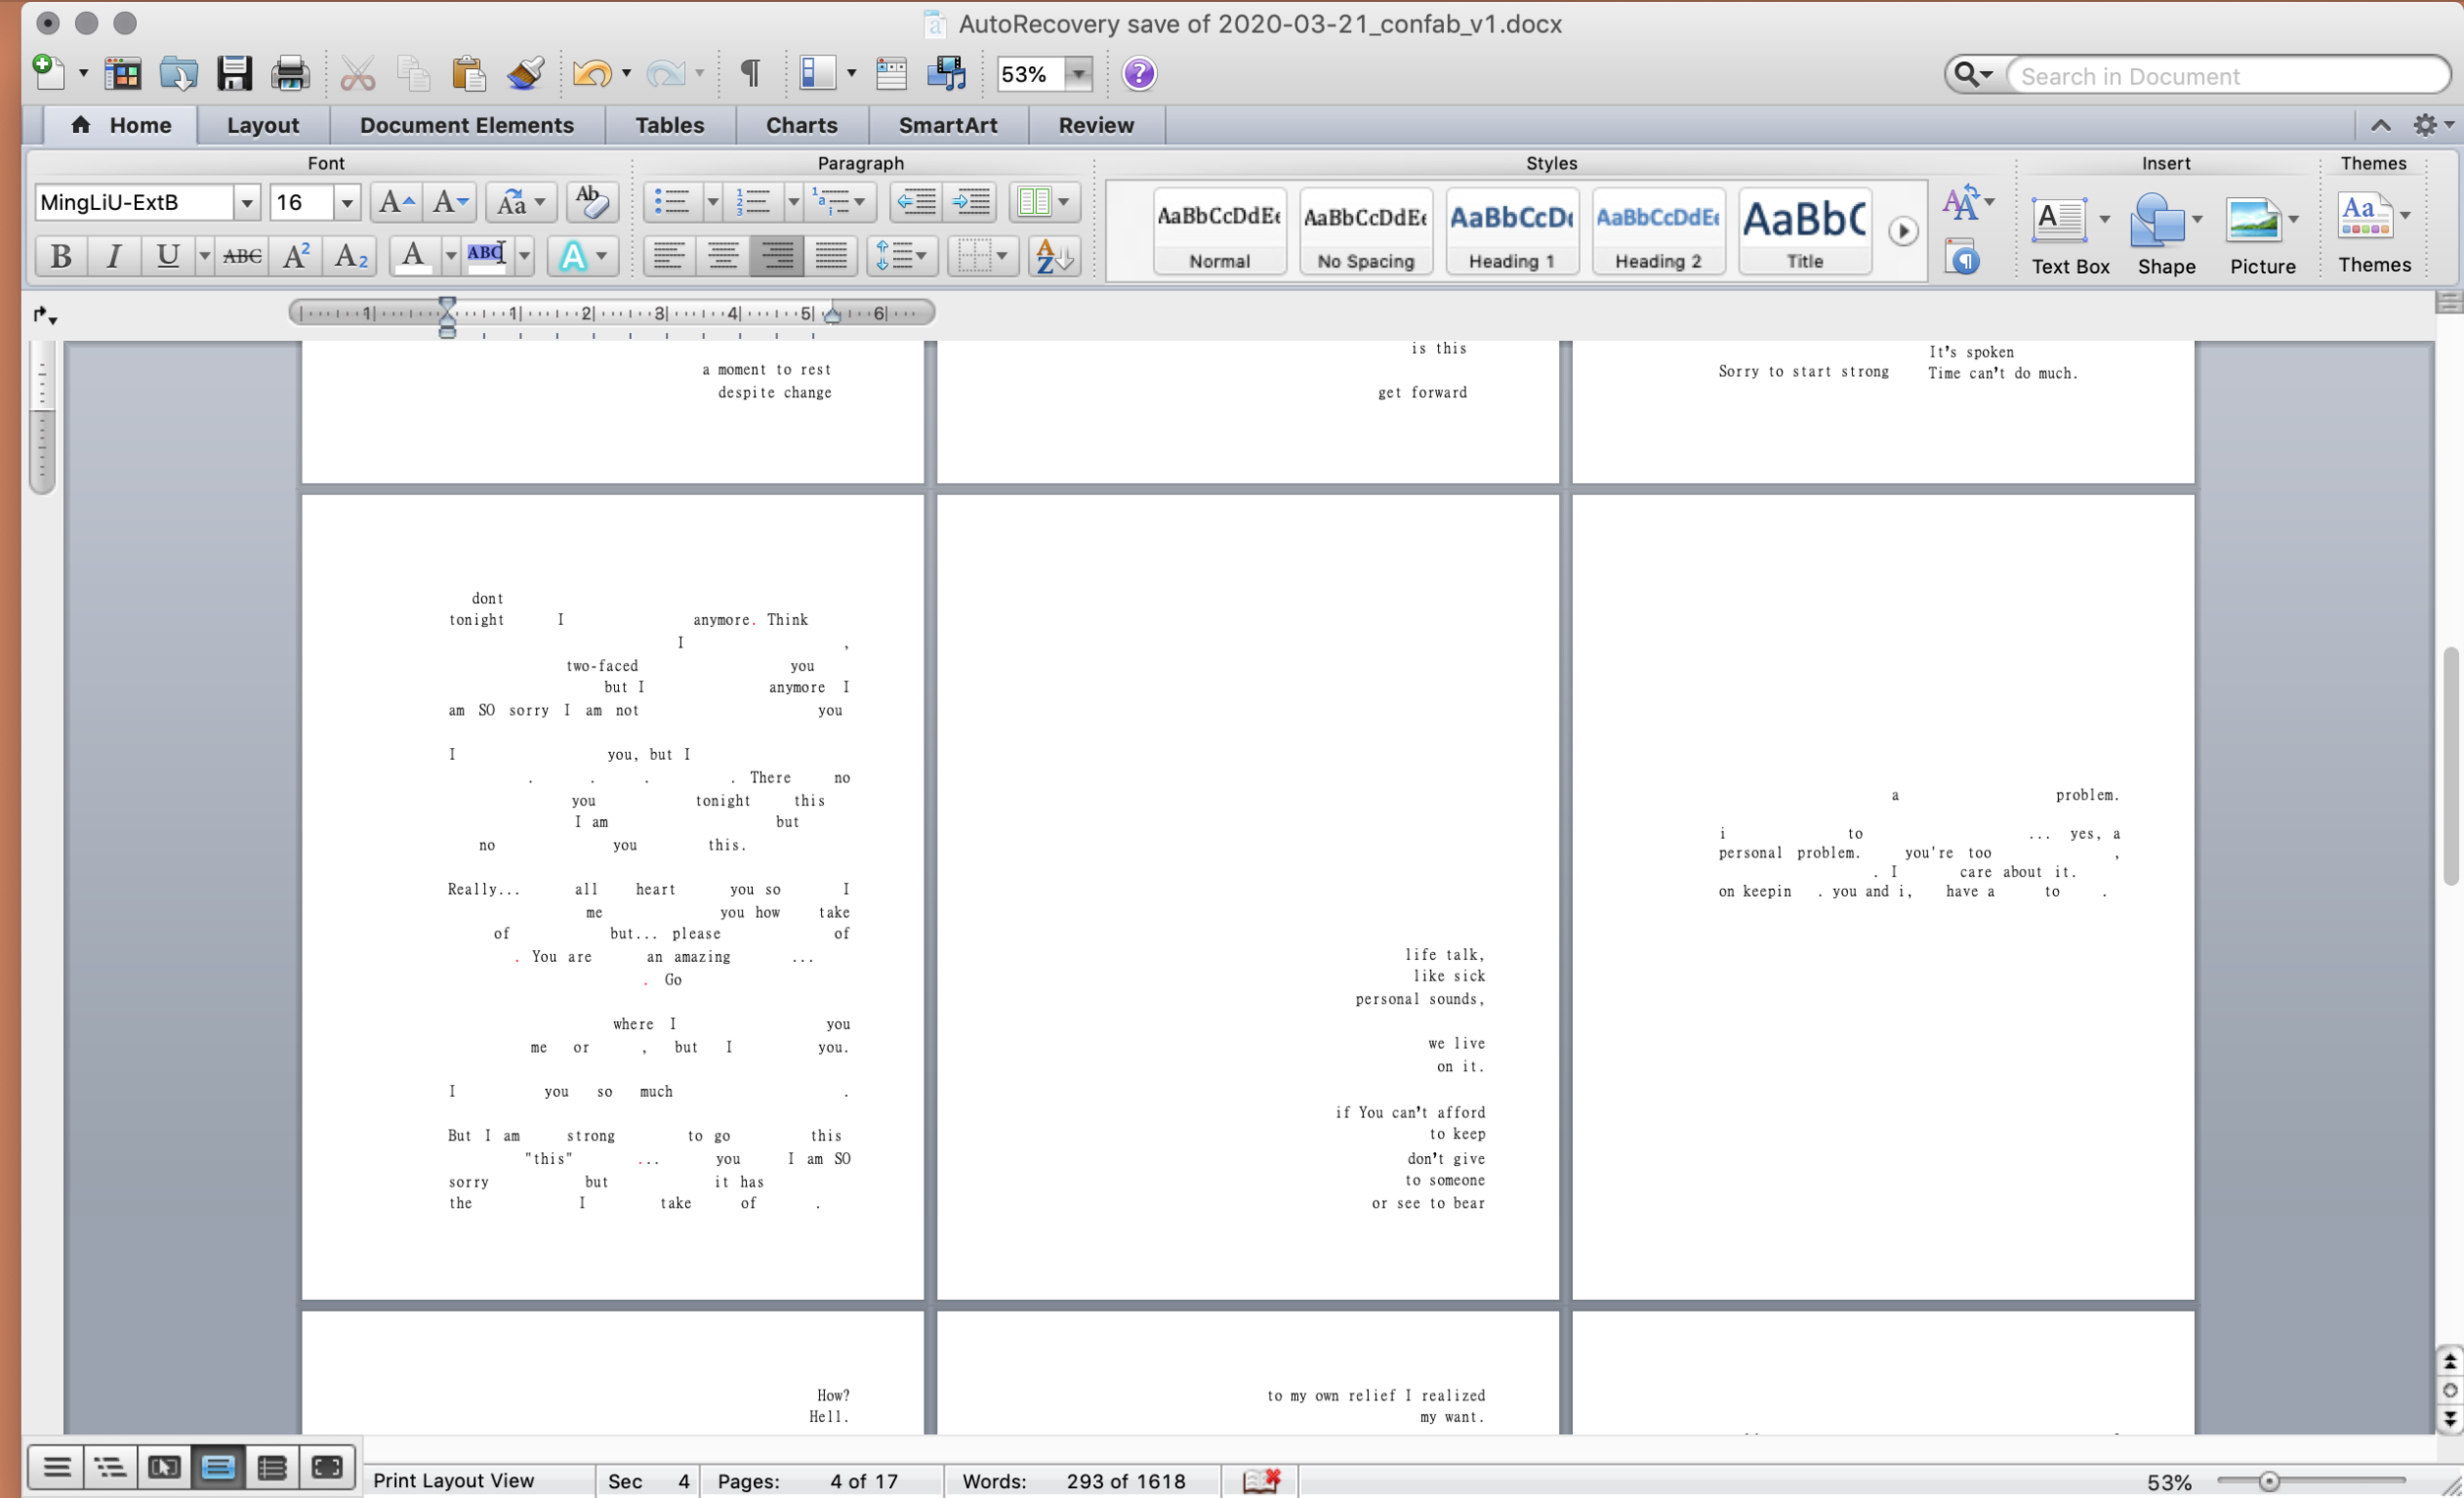Select Justify text alignment

click(x=831, y=256)
